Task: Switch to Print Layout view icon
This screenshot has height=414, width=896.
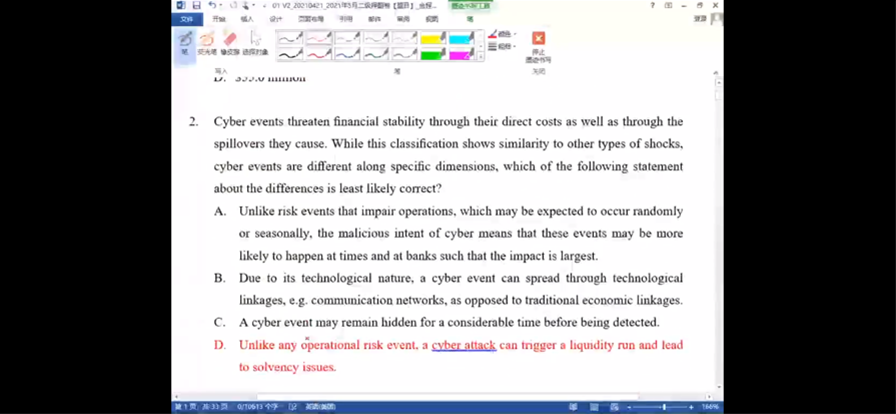Action: (x=594, y=407)
